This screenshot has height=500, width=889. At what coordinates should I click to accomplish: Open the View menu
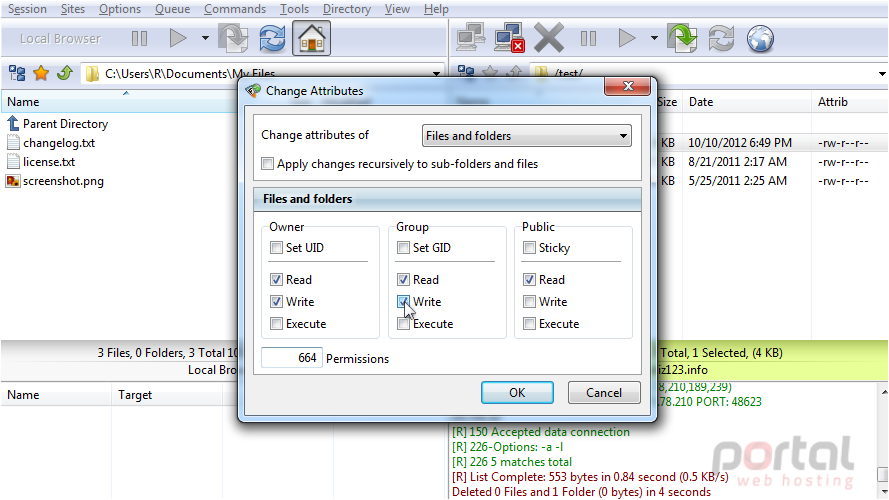(x=397, y=9)
